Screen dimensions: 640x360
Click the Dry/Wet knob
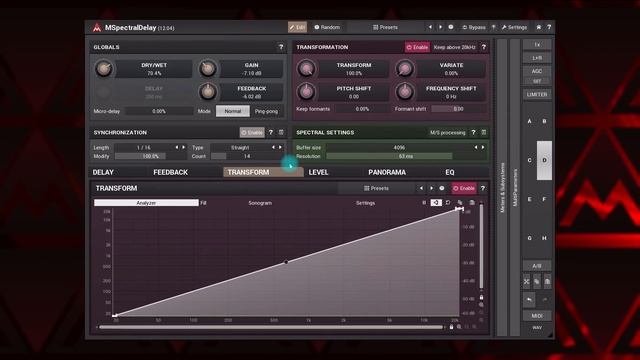tap(104, 69)
